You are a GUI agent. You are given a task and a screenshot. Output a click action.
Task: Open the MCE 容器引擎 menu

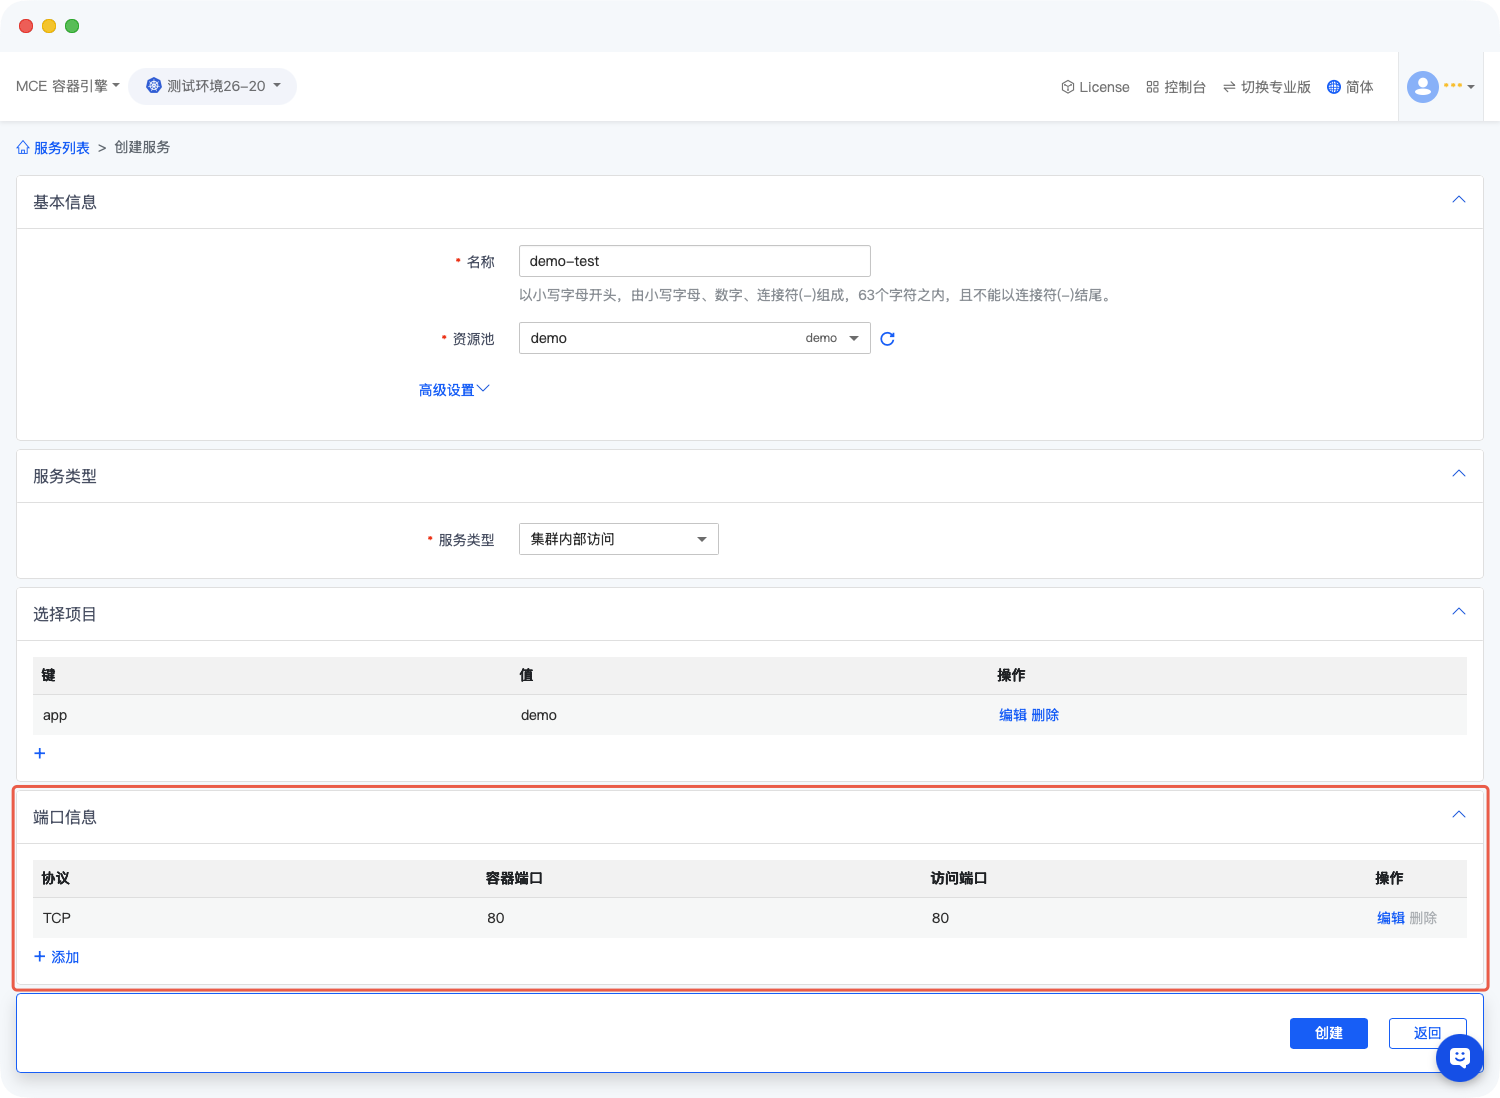67,86
